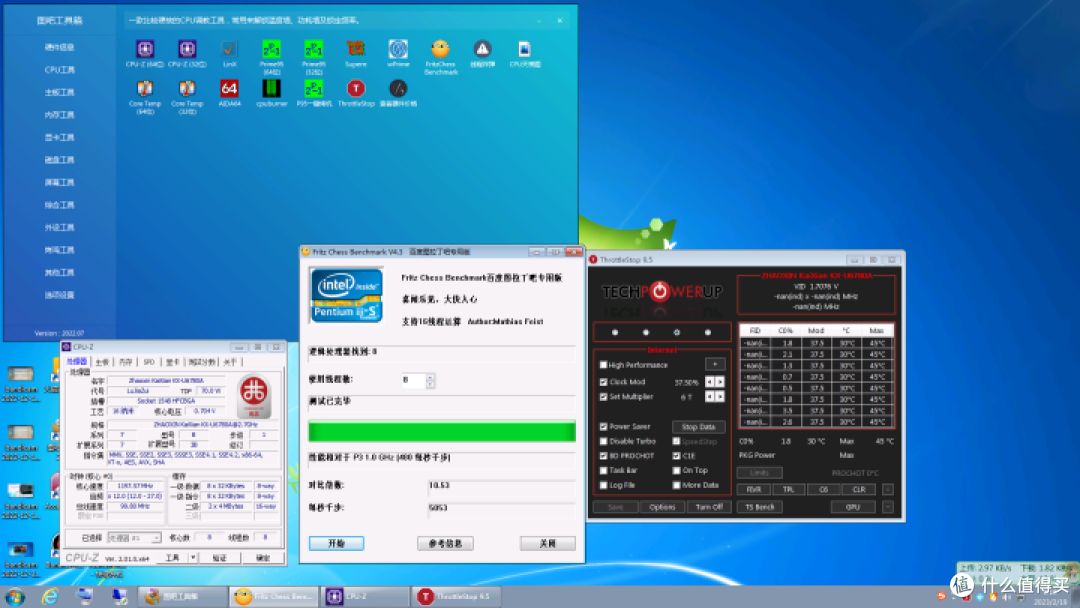Image resolution: width=1080 pixels, height=608 pixels.
Task: Increase the Set Multiplier value
Action: coord(720,397)
